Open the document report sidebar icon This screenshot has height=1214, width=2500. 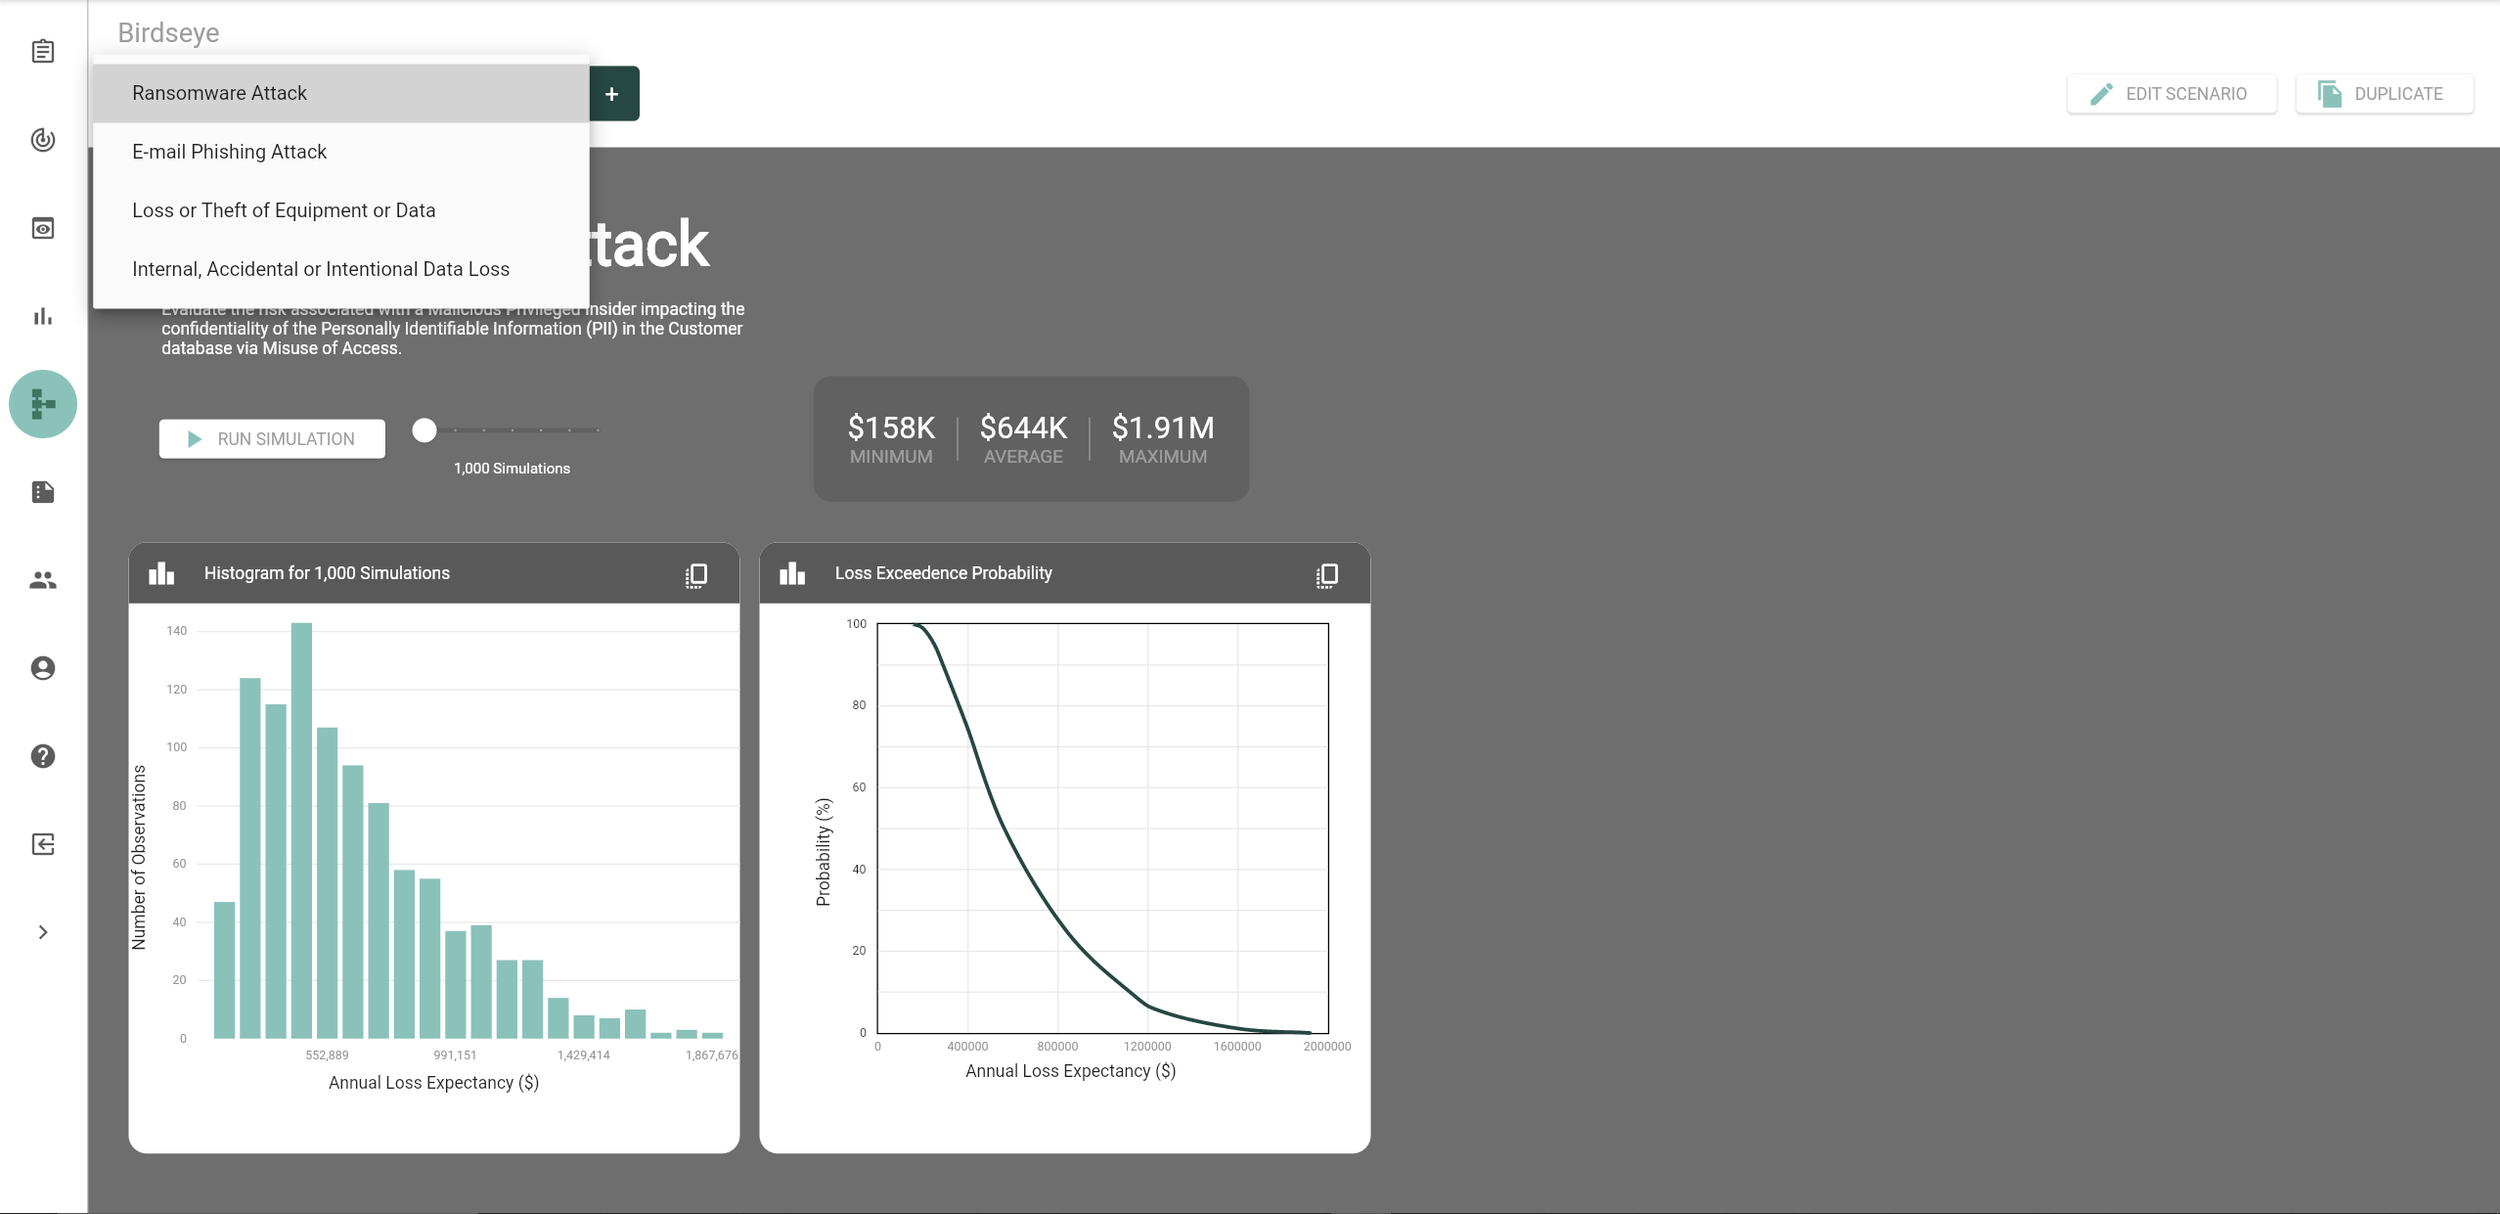[42, 492]
